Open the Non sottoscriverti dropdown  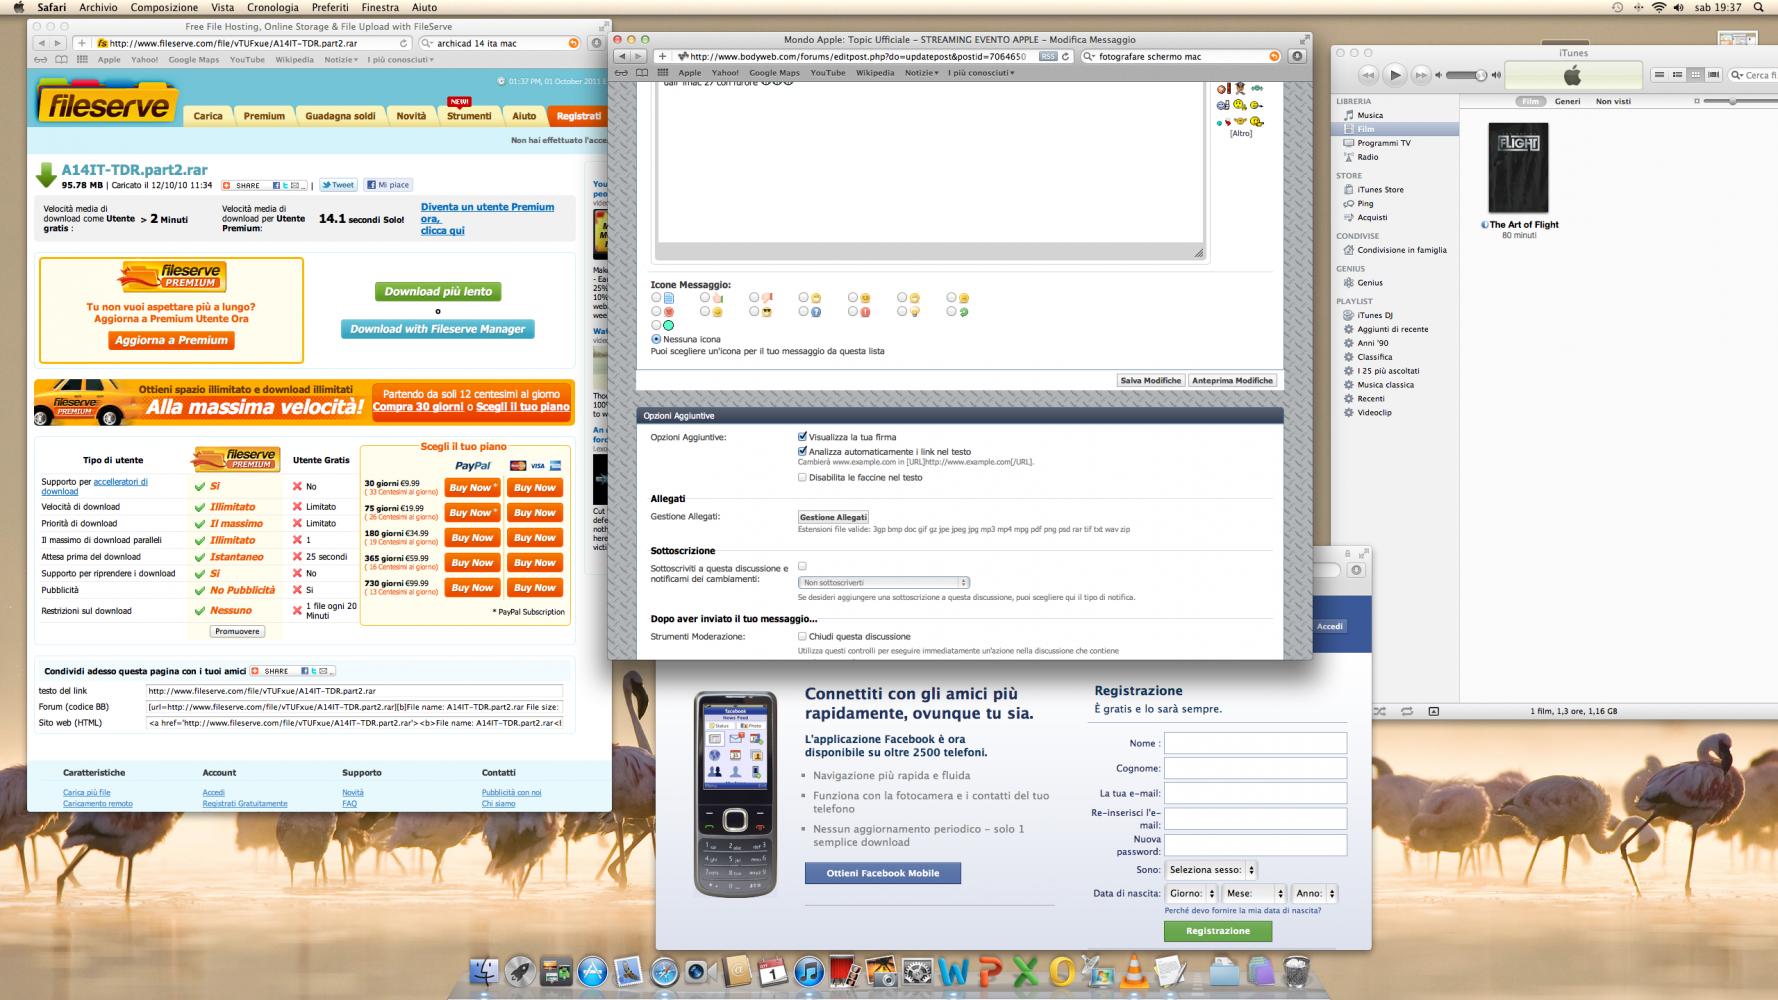(x=884, y=582)
